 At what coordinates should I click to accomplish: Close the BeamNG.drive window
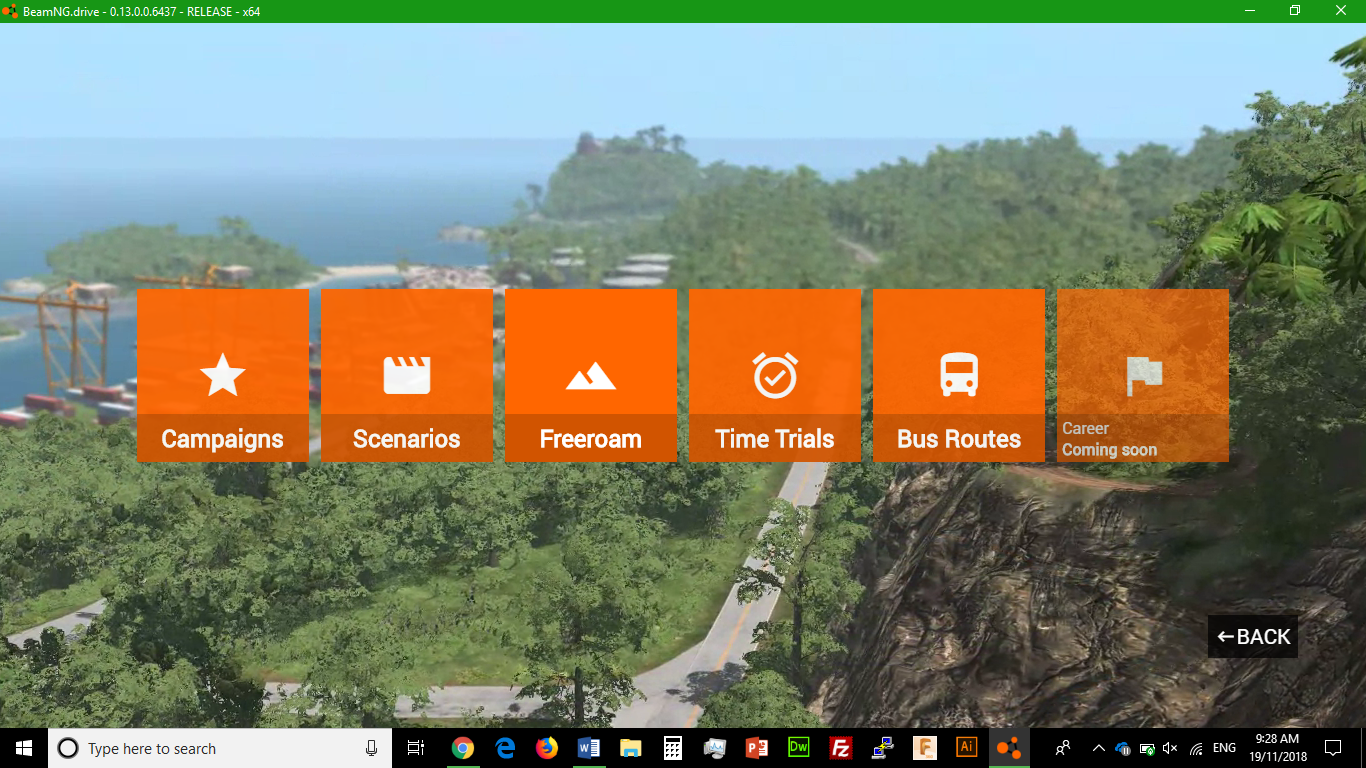1341,11
